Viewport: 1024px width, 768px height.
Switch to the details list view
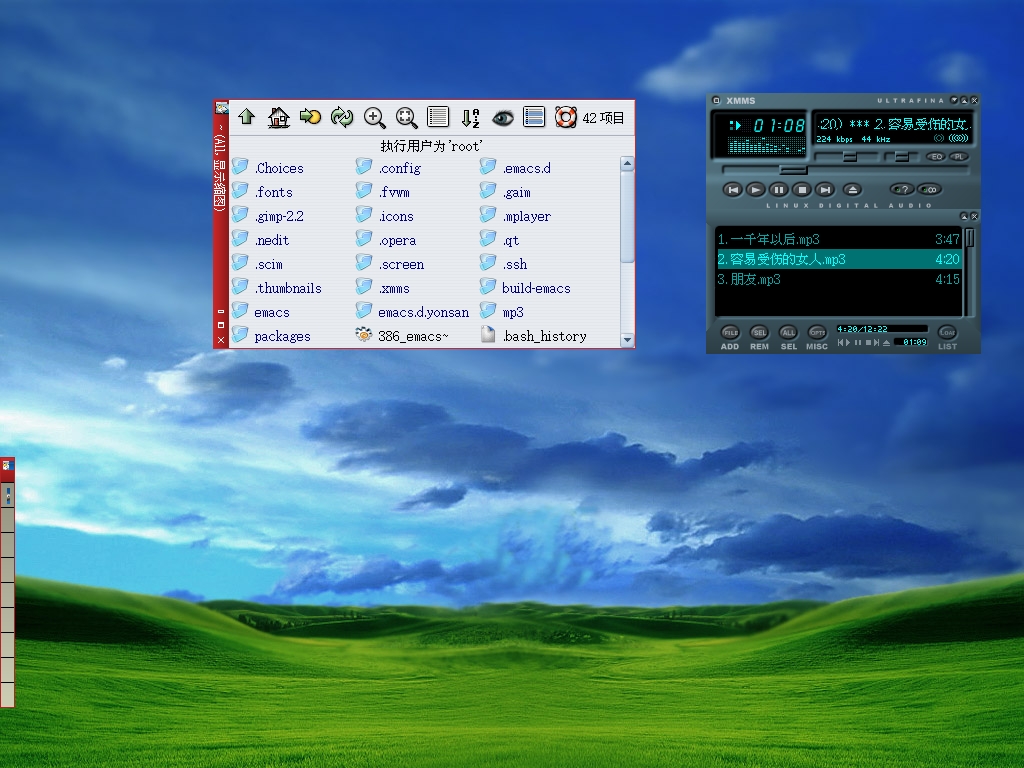438,117
